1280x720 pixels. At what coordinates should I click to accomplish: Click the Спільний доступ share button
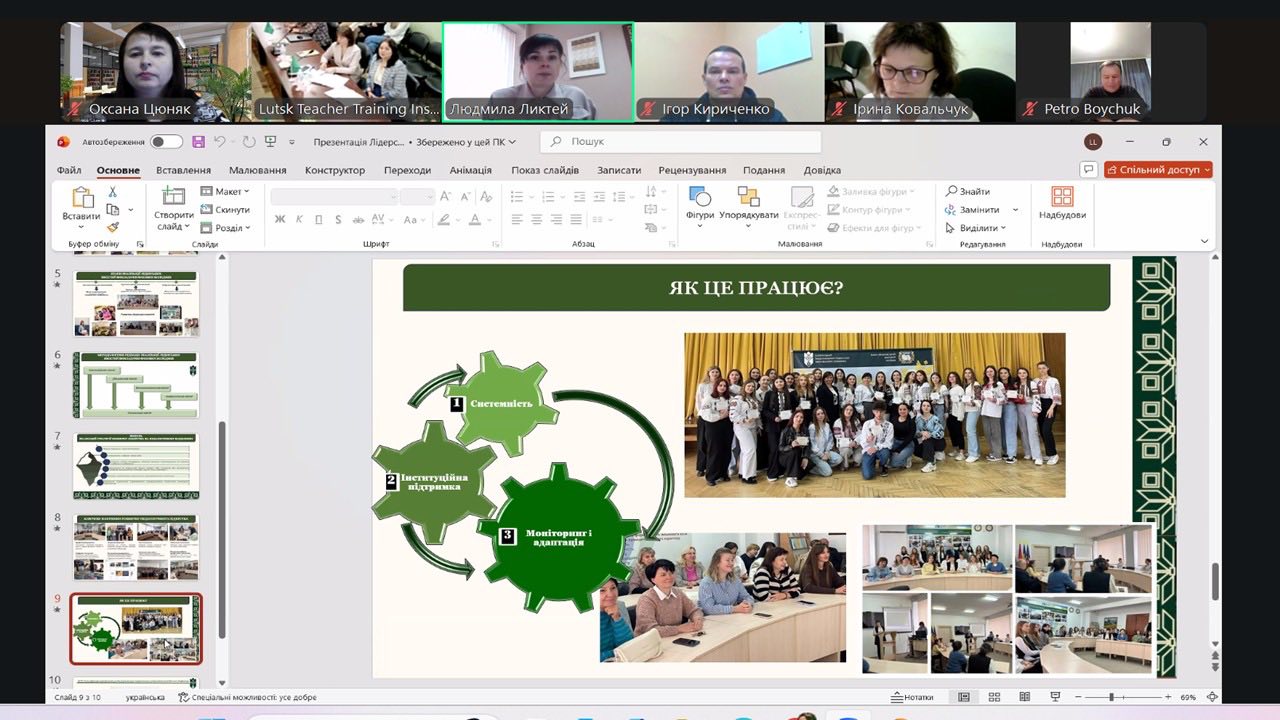click(x=1158, y=170)
